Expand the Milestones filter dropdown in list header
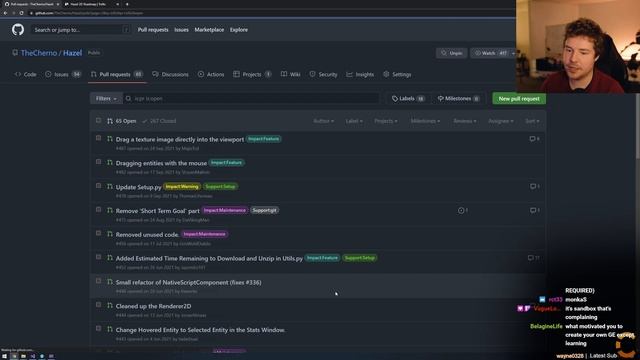The width and height of the screenshot is (640, 360). 425,121
